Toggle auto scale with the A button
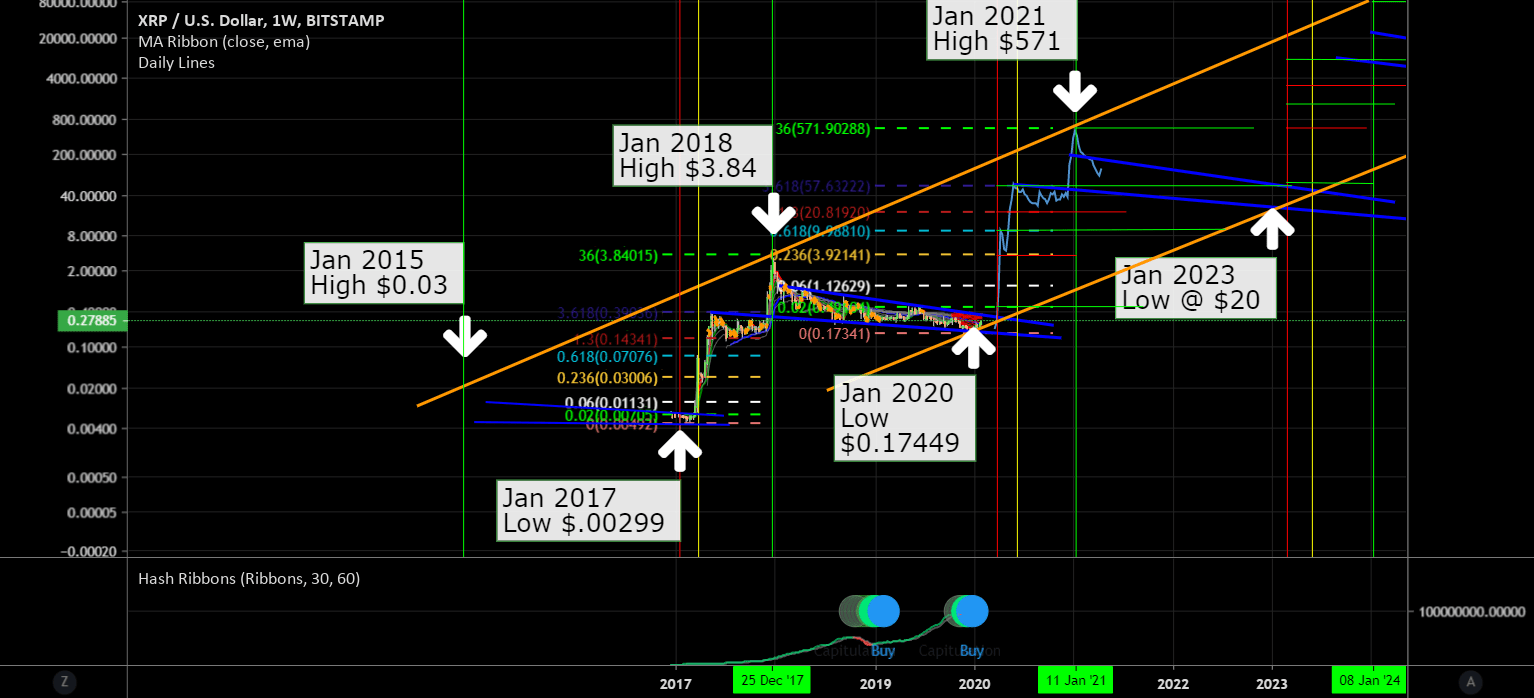The height and width of the screenshot is (698, 1534). (1469, 682)
